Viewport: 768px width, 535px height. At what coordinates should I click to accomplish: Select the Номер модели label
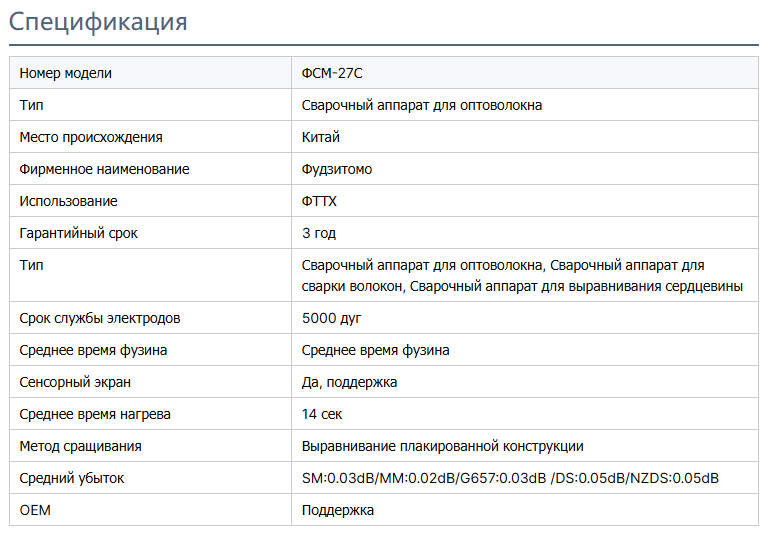click(66, 73)
